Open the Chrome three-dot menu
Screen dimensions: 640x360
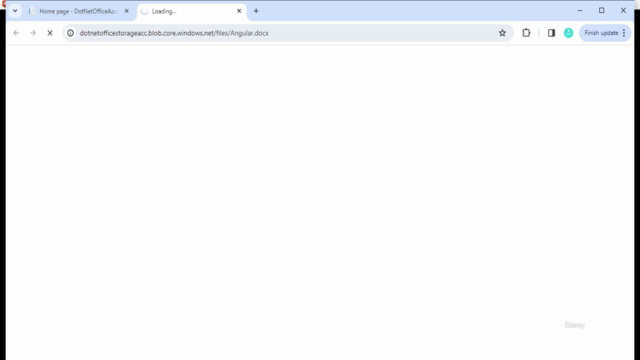(624, 33)
